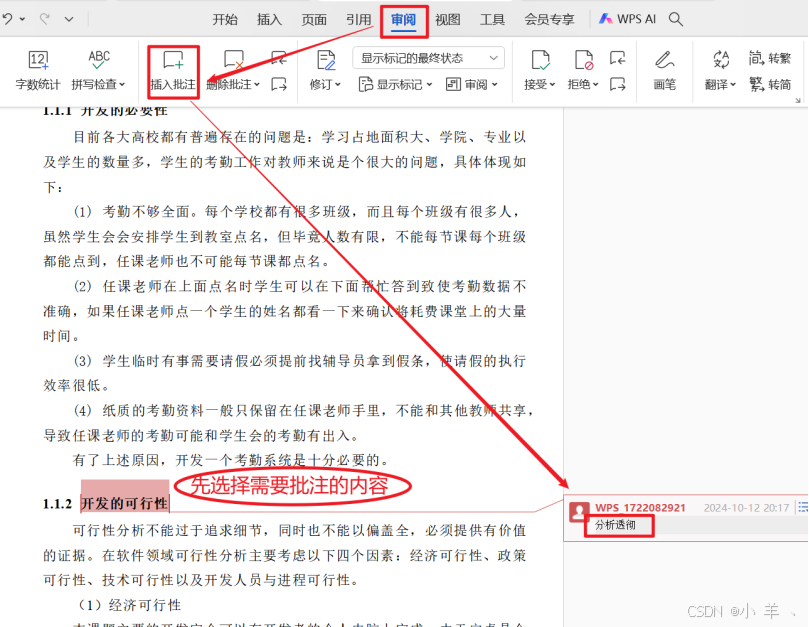Expand the 翻译 dropdown arrow
The width and height of the screenshot is (809, 627).
733,84
